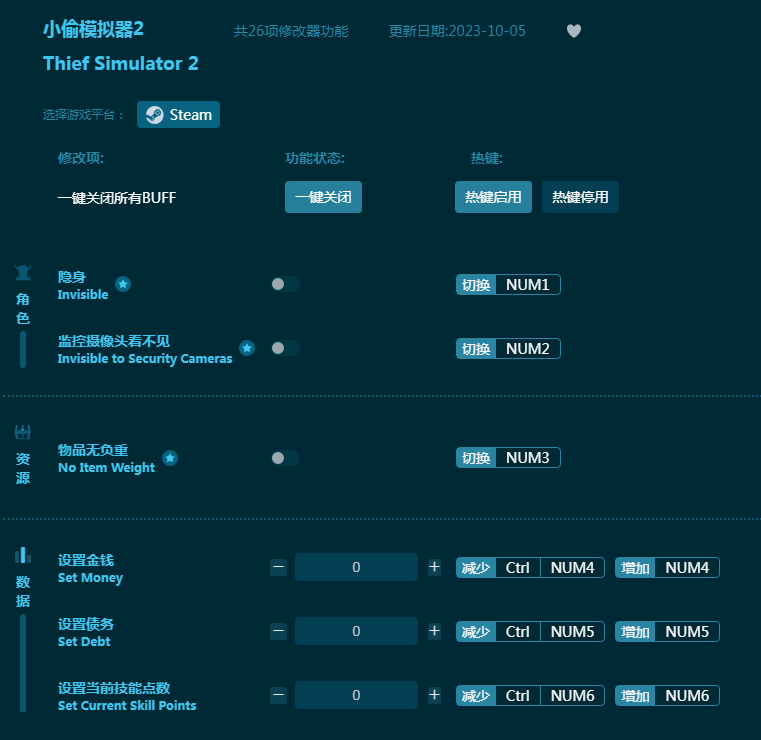Viewport: 761px width, 740px height.
Task: Click NUM1 hotkey for Invisible
Action: click(528, 284)
